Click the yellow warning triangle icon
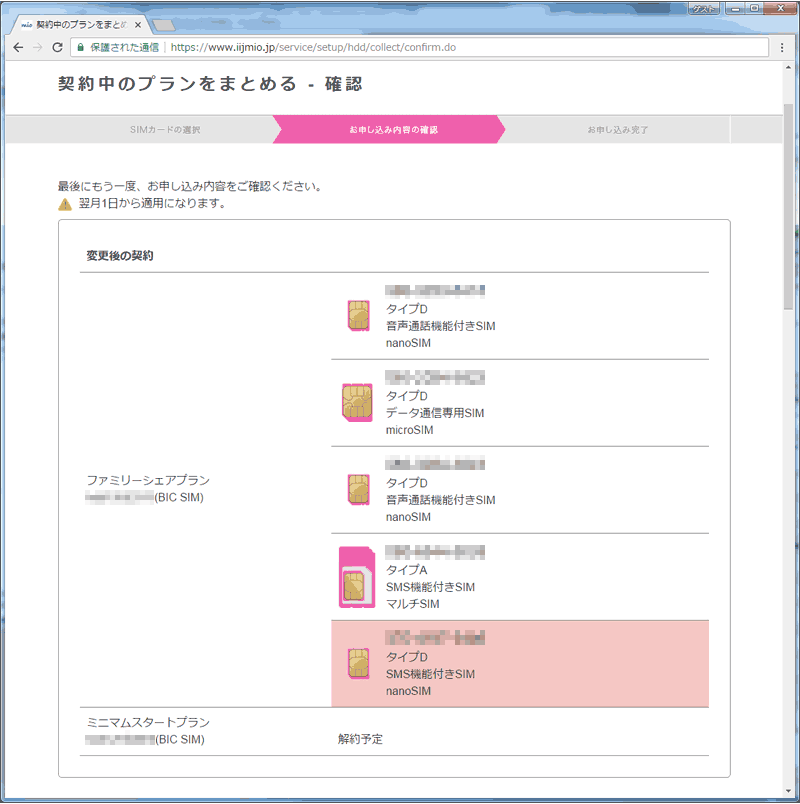 (65, 204)
